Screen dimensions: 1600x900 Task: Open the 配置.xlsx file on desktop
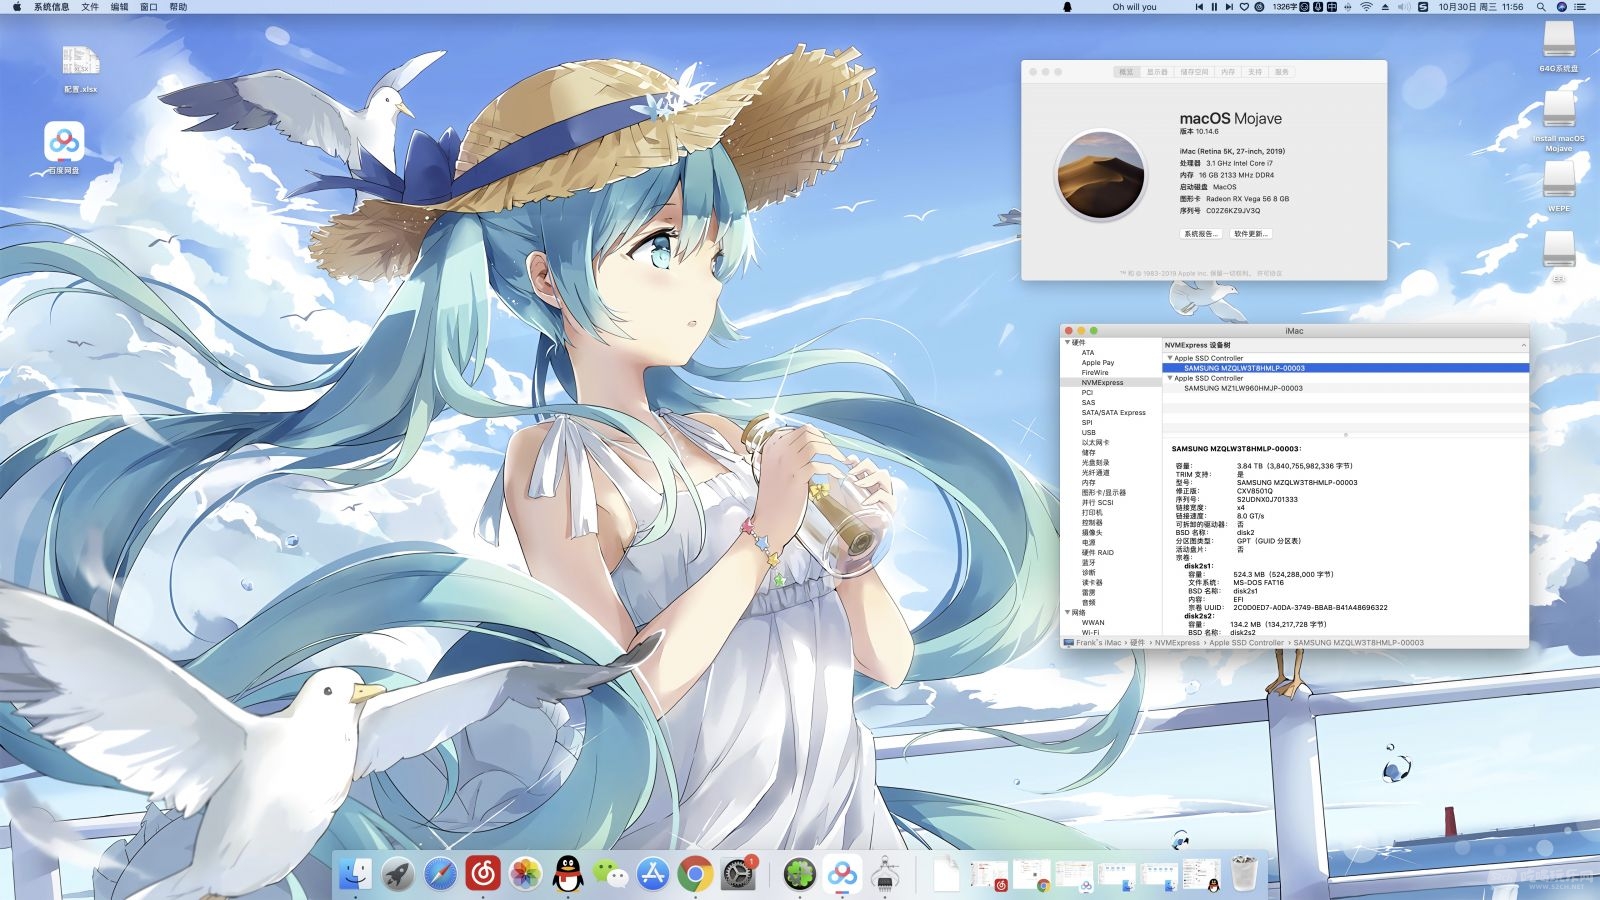[x=81, y=68]
